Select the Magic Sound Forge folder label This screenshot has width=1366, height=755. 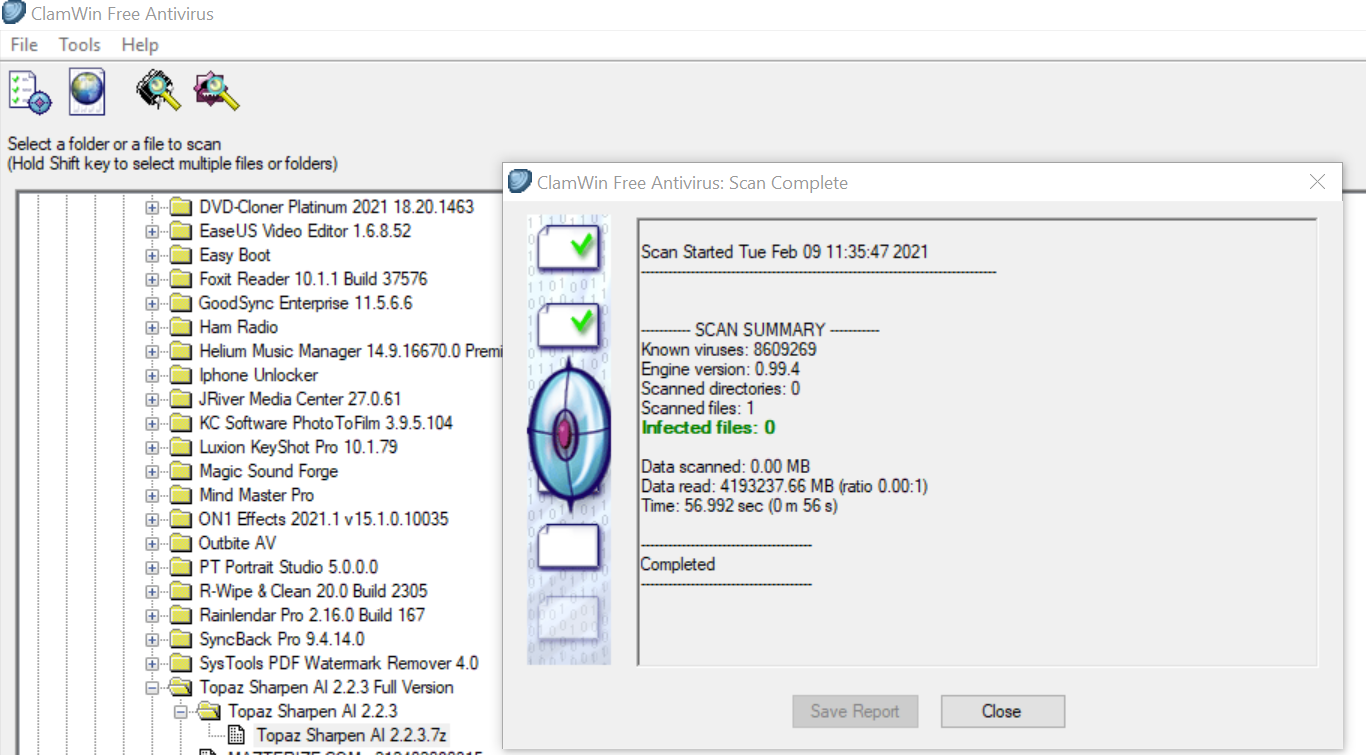(269, 471)
